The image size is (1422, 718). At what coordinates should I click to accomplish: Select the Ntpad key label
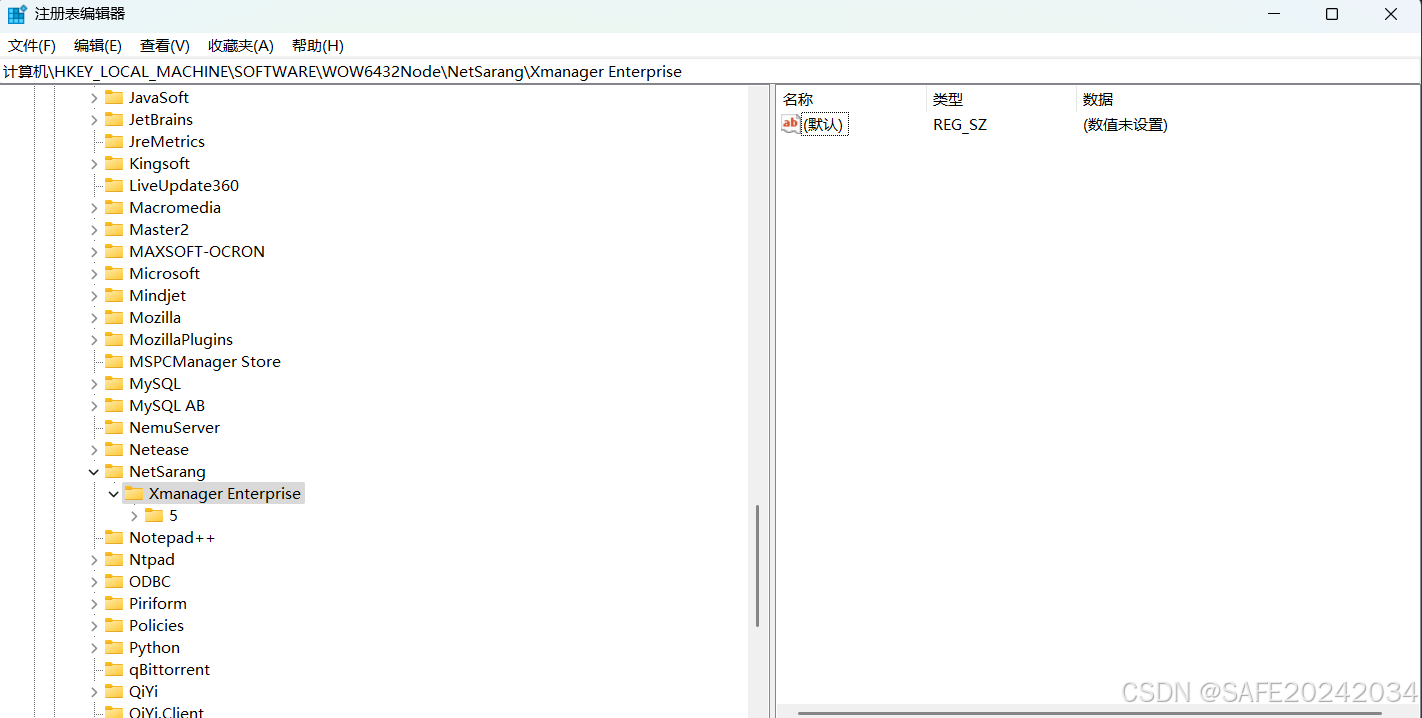tap(152, 559)
